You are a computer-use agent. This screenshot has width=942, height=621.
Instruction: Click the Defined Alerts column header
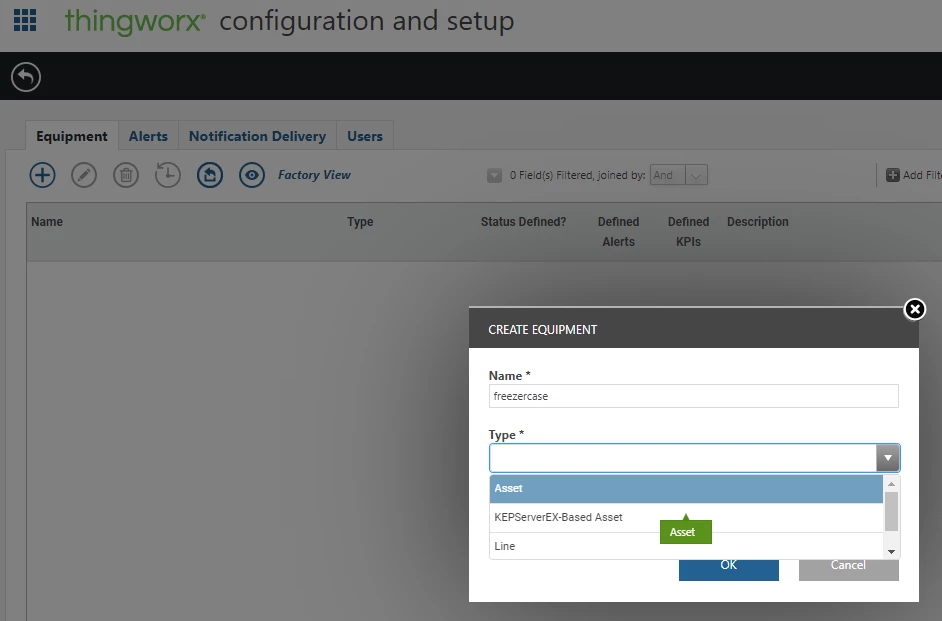618,231
